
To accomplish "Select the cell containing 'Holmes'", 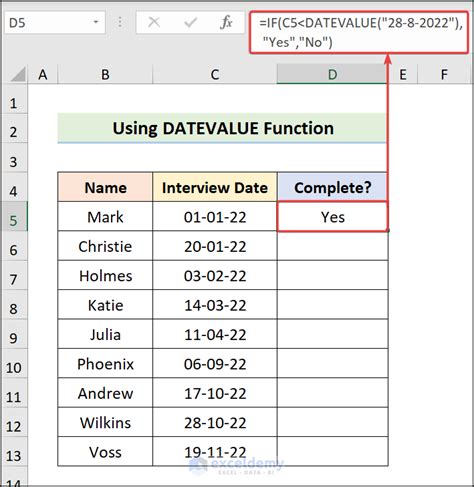I will coord(105,275).
